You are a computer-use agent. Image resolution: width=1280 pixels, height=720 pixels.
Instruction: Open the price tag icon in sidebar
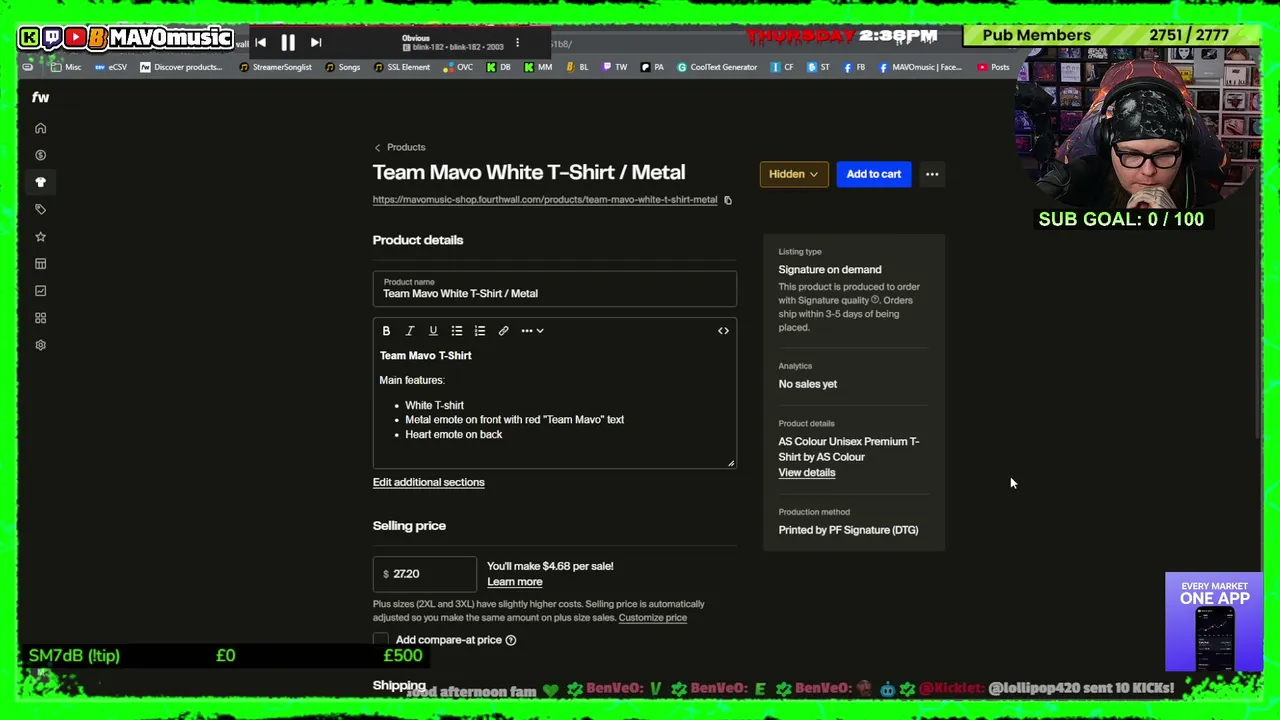pos(41,209)
